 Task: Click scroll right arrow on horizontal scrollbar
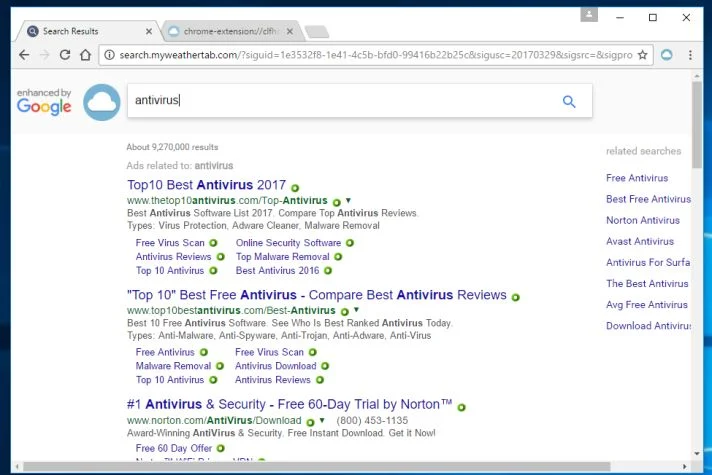pyautogui.click(x=684, y=466)
